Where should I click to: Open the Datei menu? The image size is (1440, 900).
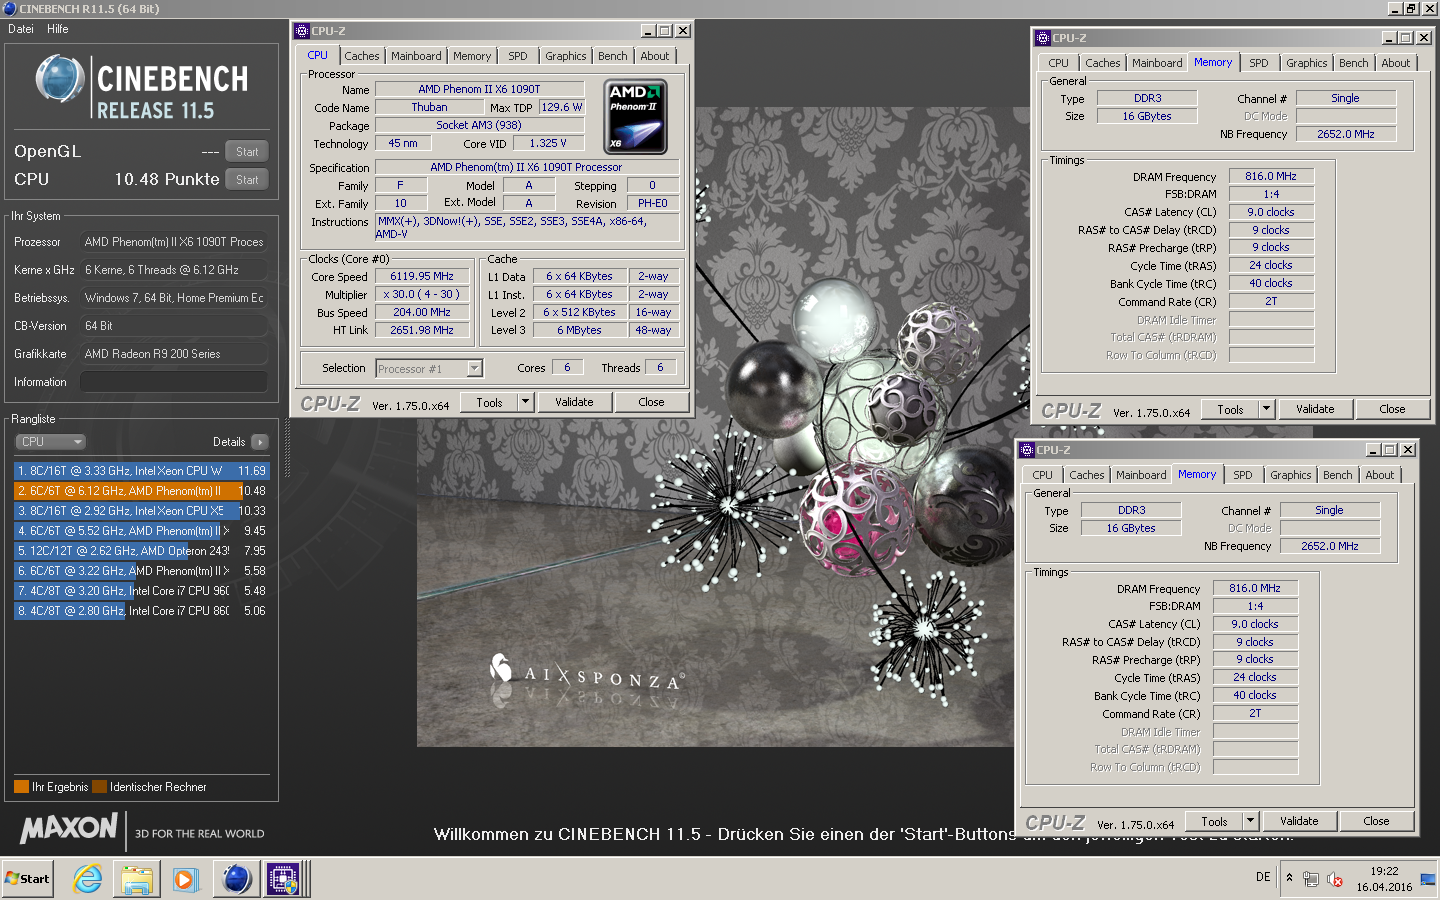[x=21, y=29]
